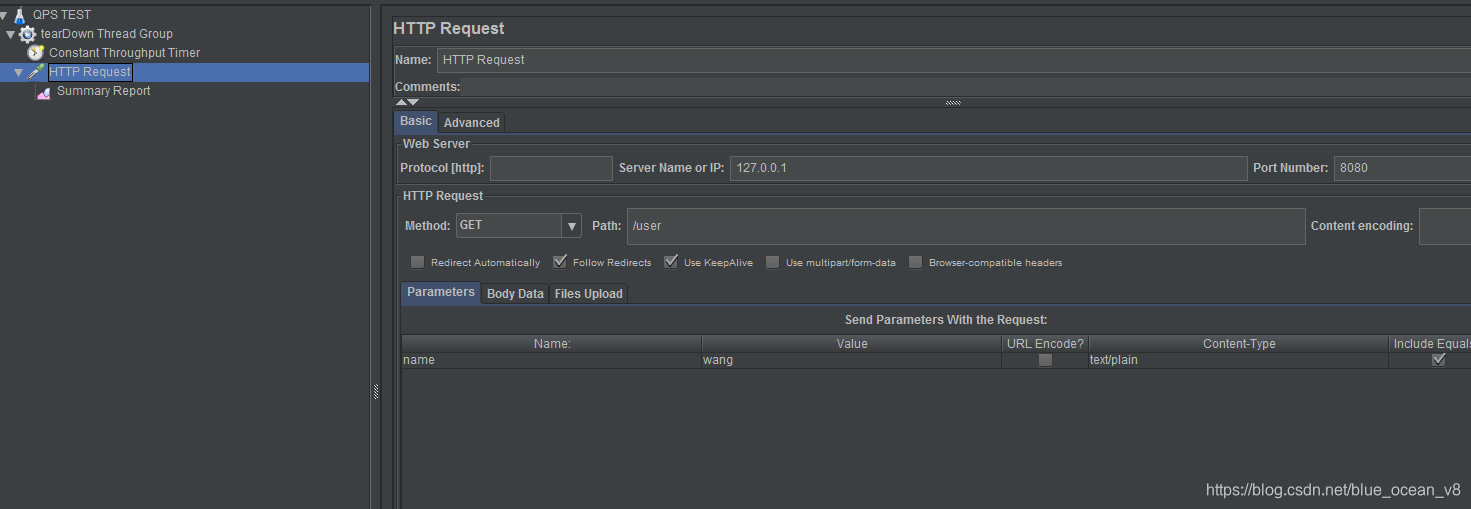Click the Content-Type column header
Viewport: 1471px width, 509px height.
[1239, 344]
